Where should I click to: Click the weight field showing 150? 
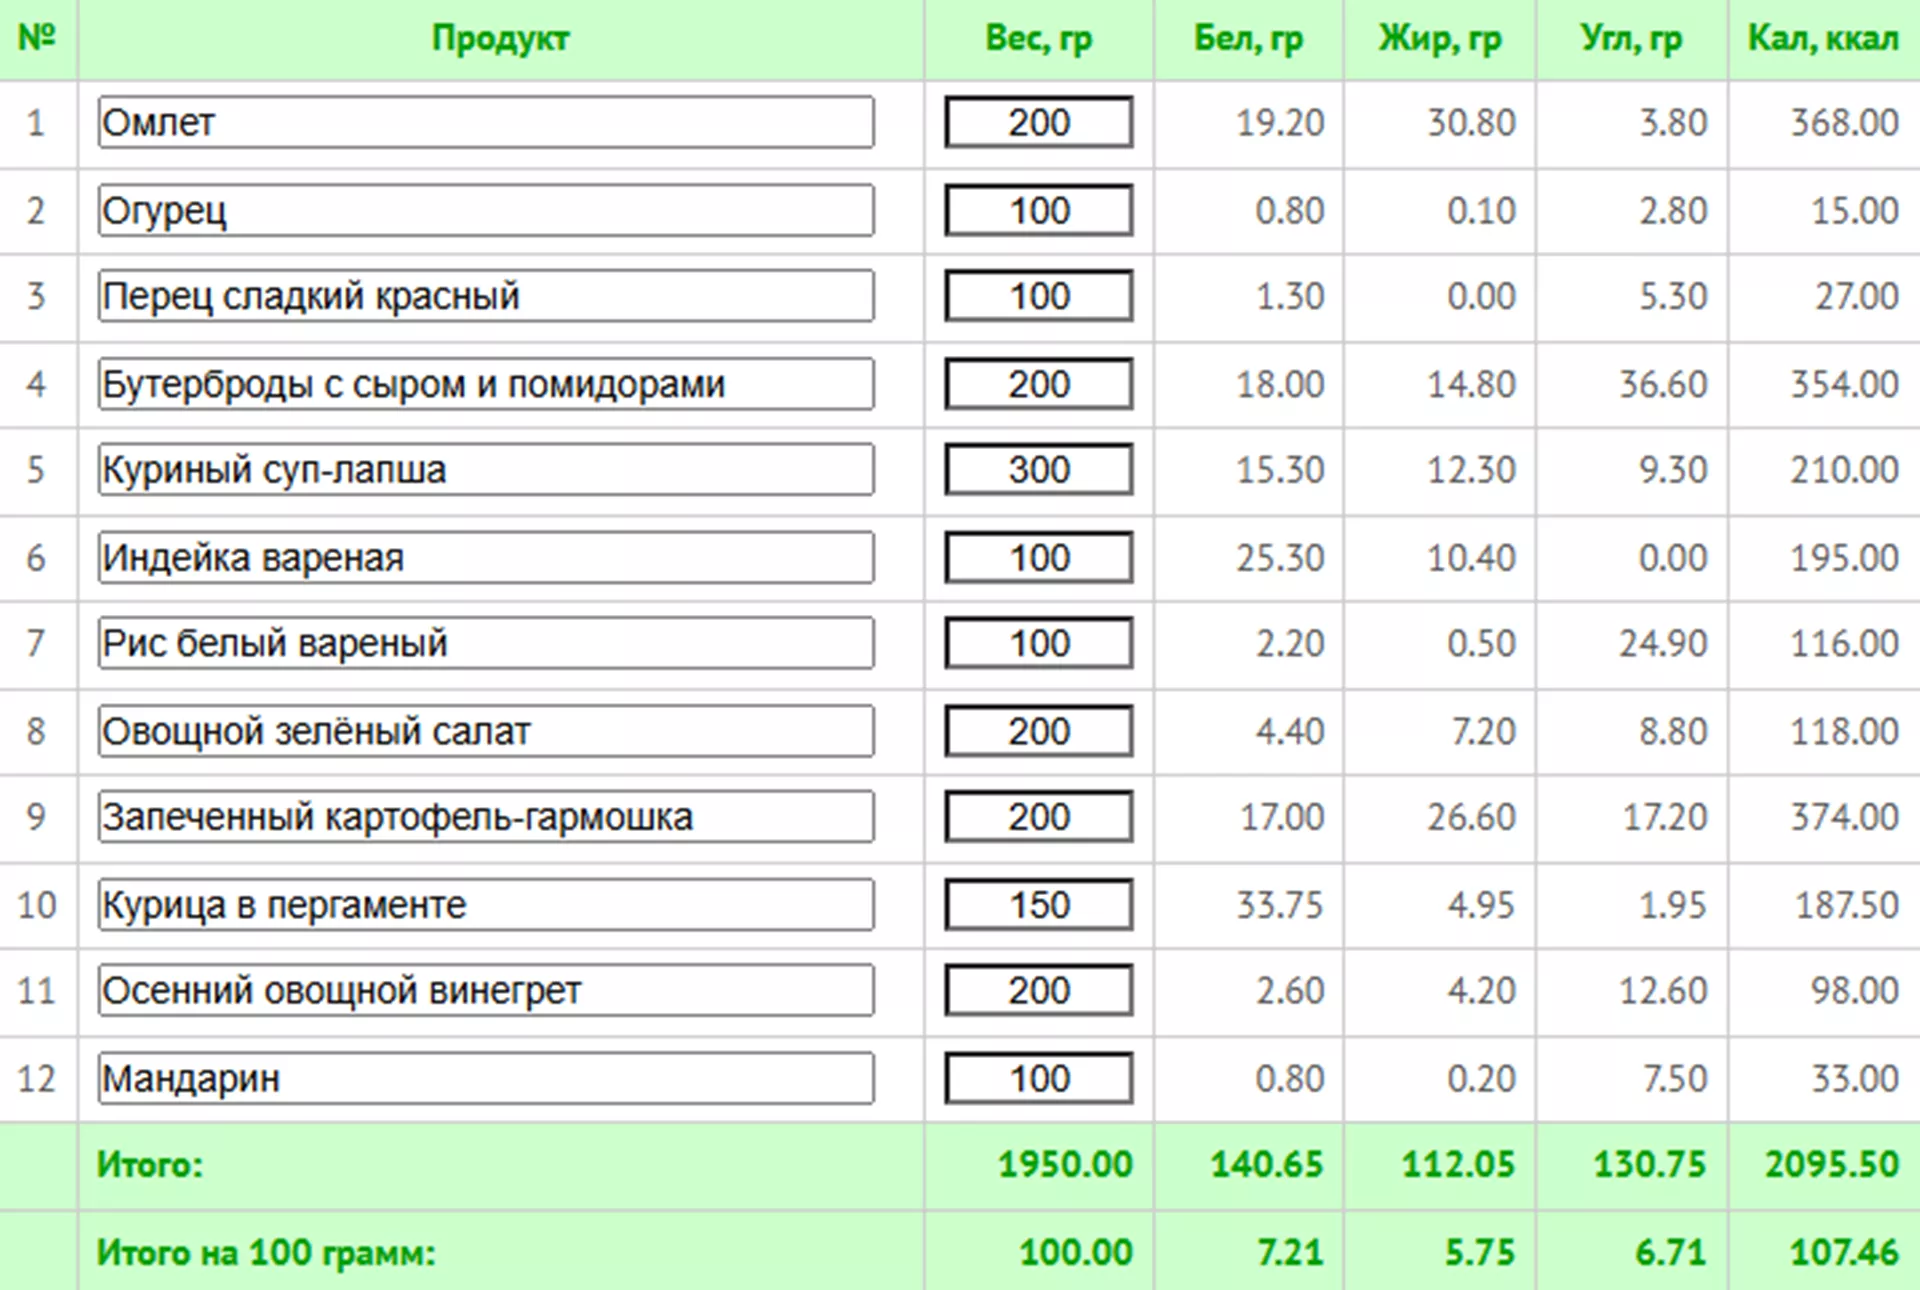(1038, 905)
